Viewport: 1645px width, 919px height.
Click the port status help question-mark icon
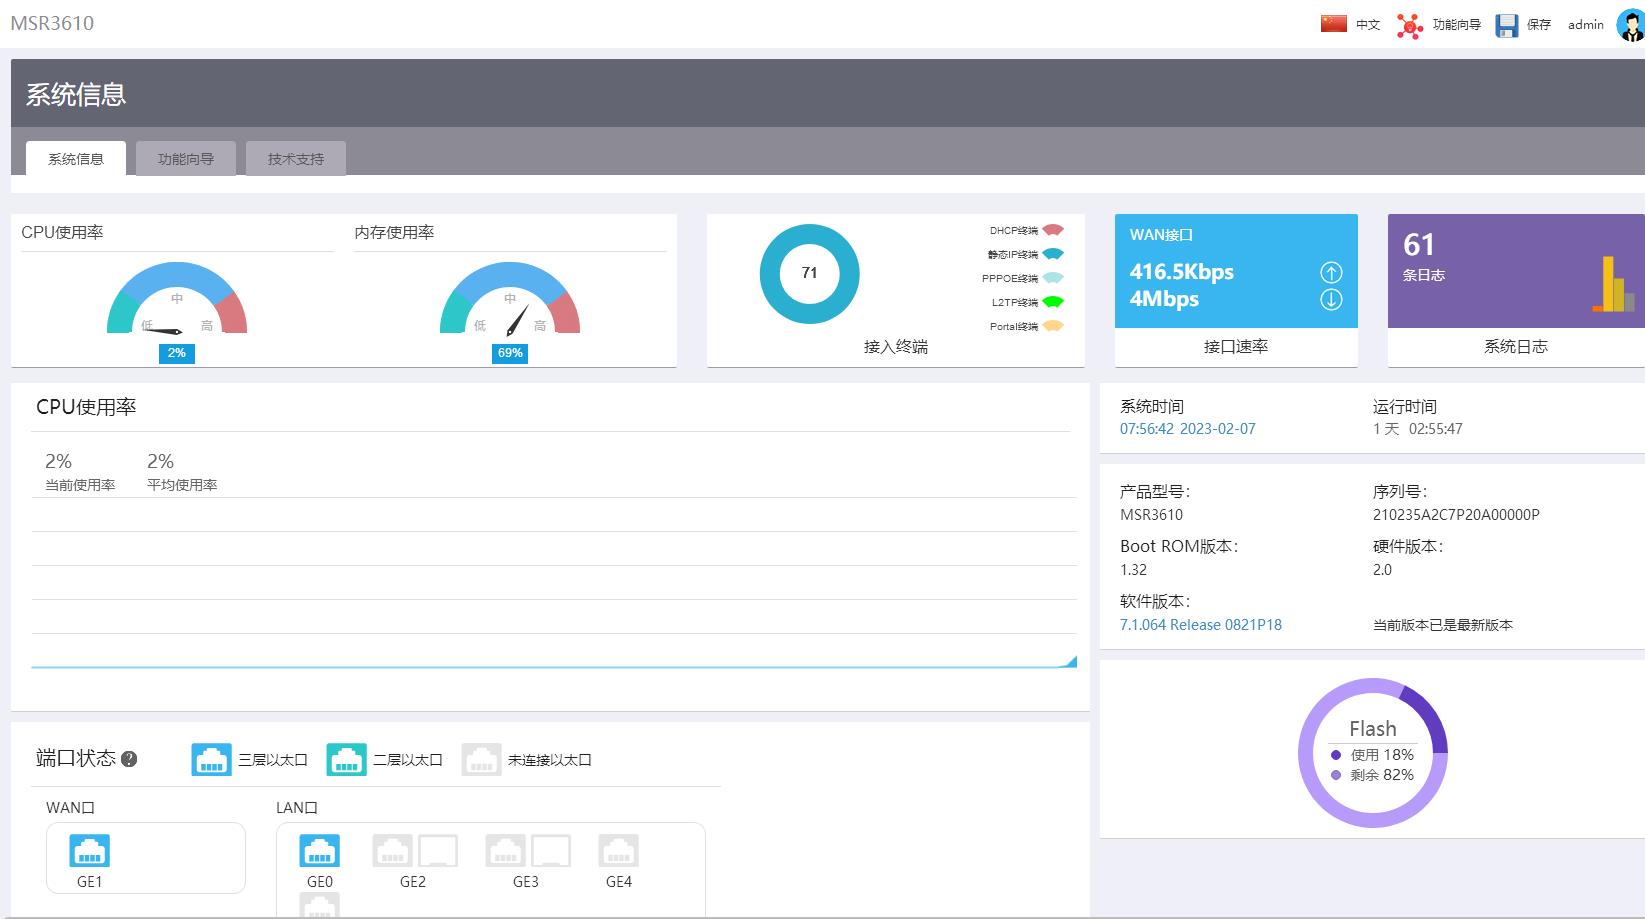click(x=129, y=760)
